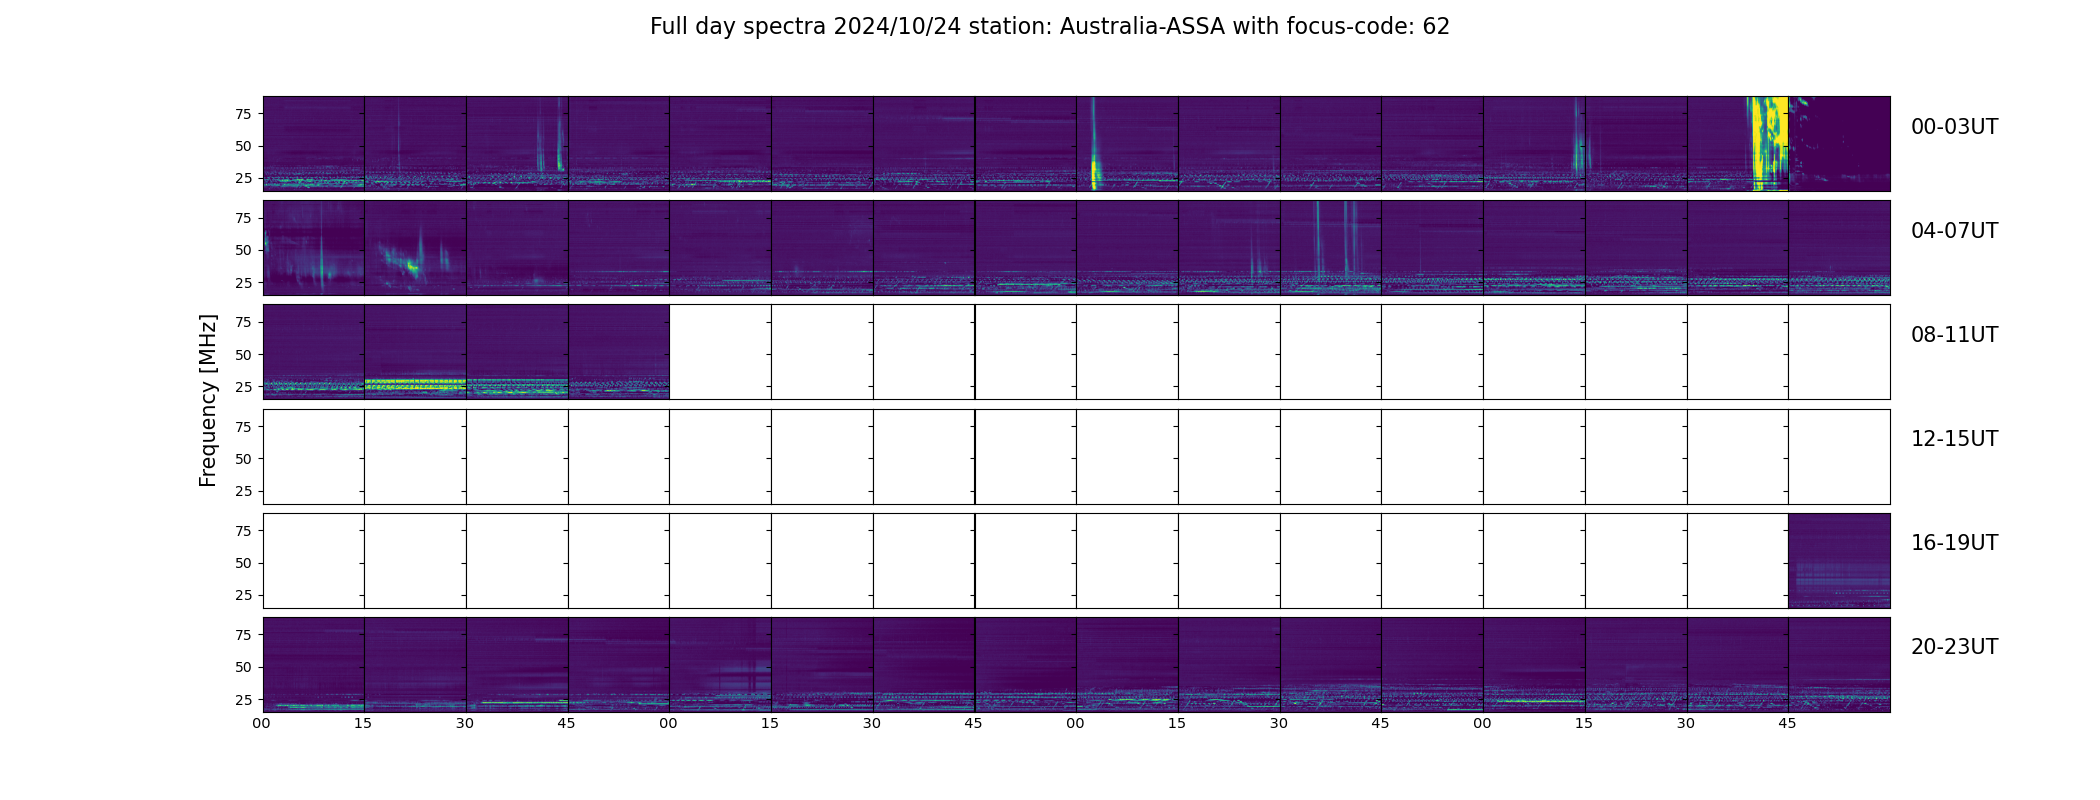Screen dimensions: 2100x800
Task: Click the "75" frequency tick of the 04-07UT row
Action: (243, 218)
